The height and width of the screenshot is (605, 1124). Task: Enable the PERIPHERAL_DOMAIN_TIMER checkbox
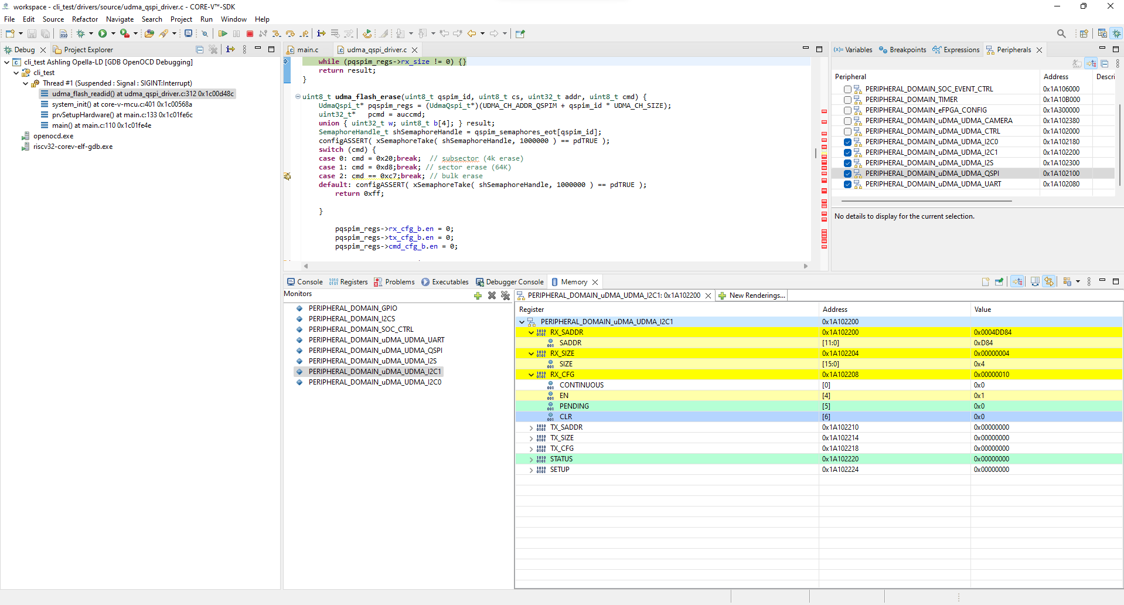coord(848,100)
